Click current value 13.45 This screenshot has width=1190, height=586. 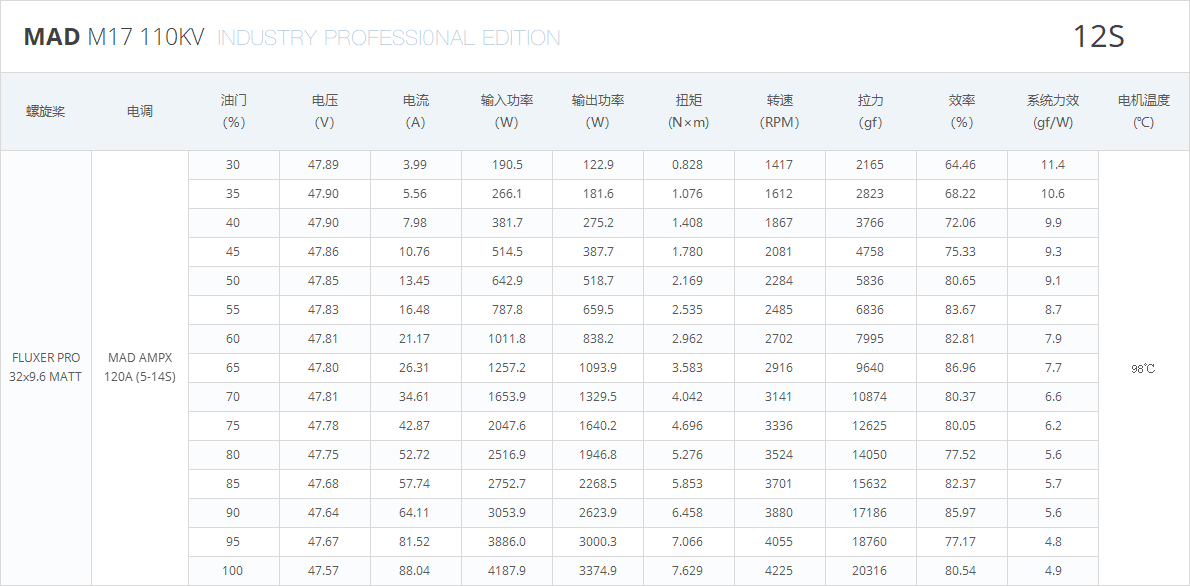point(414,281)
